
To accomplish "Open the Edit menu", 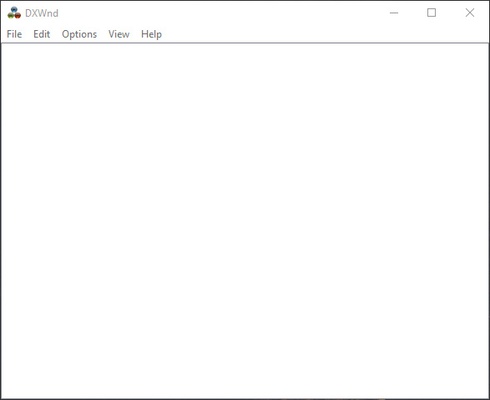I will click(x=42, y=34).
